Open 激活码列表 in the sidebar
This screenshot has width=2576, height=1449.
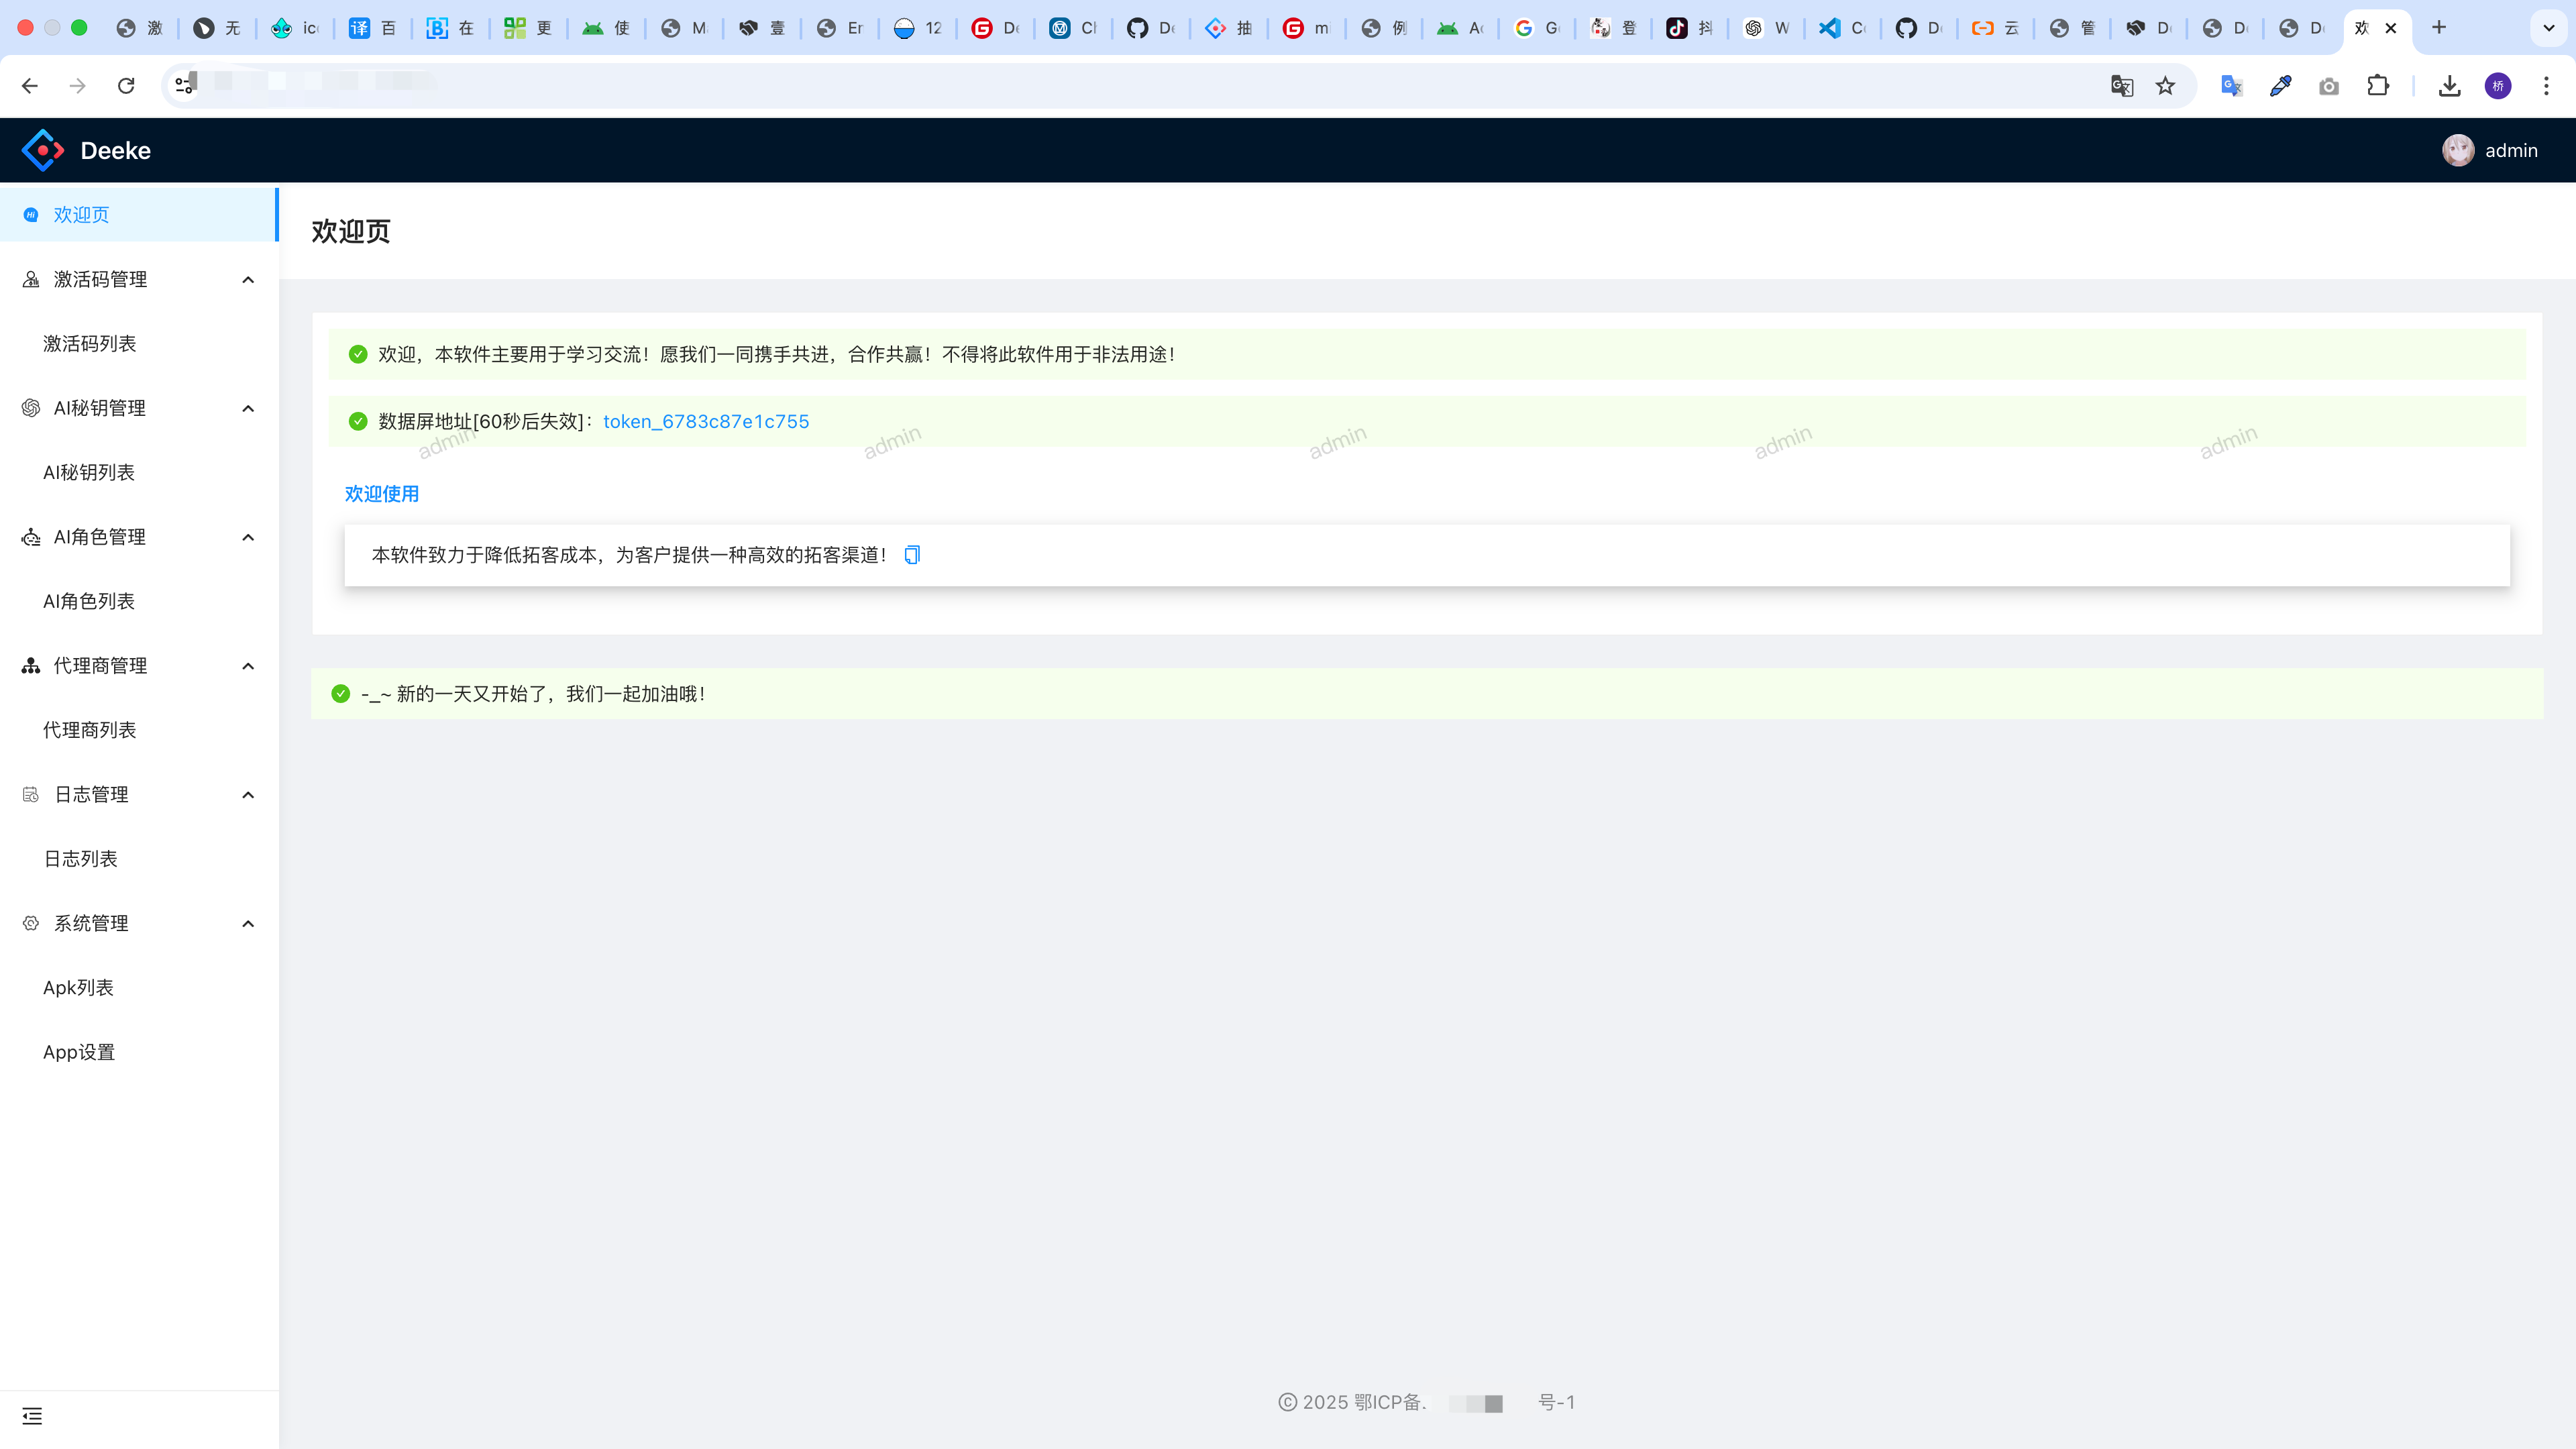point(90,344)
